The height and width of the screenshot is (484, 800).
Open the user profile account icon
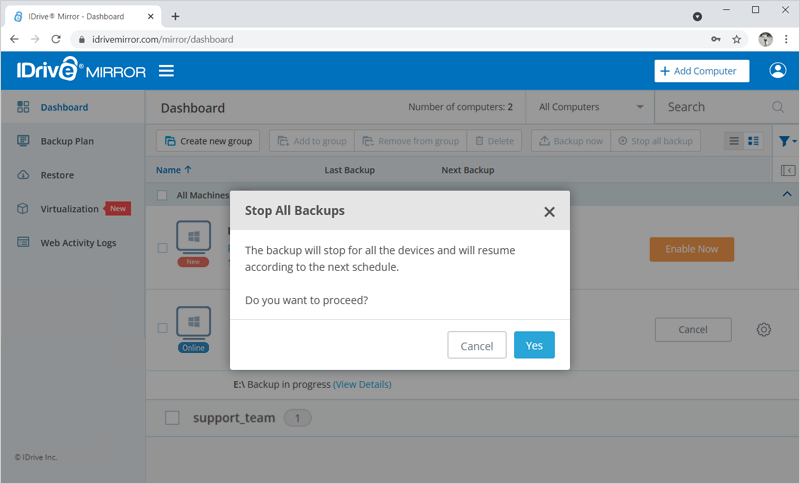point(777,71)
